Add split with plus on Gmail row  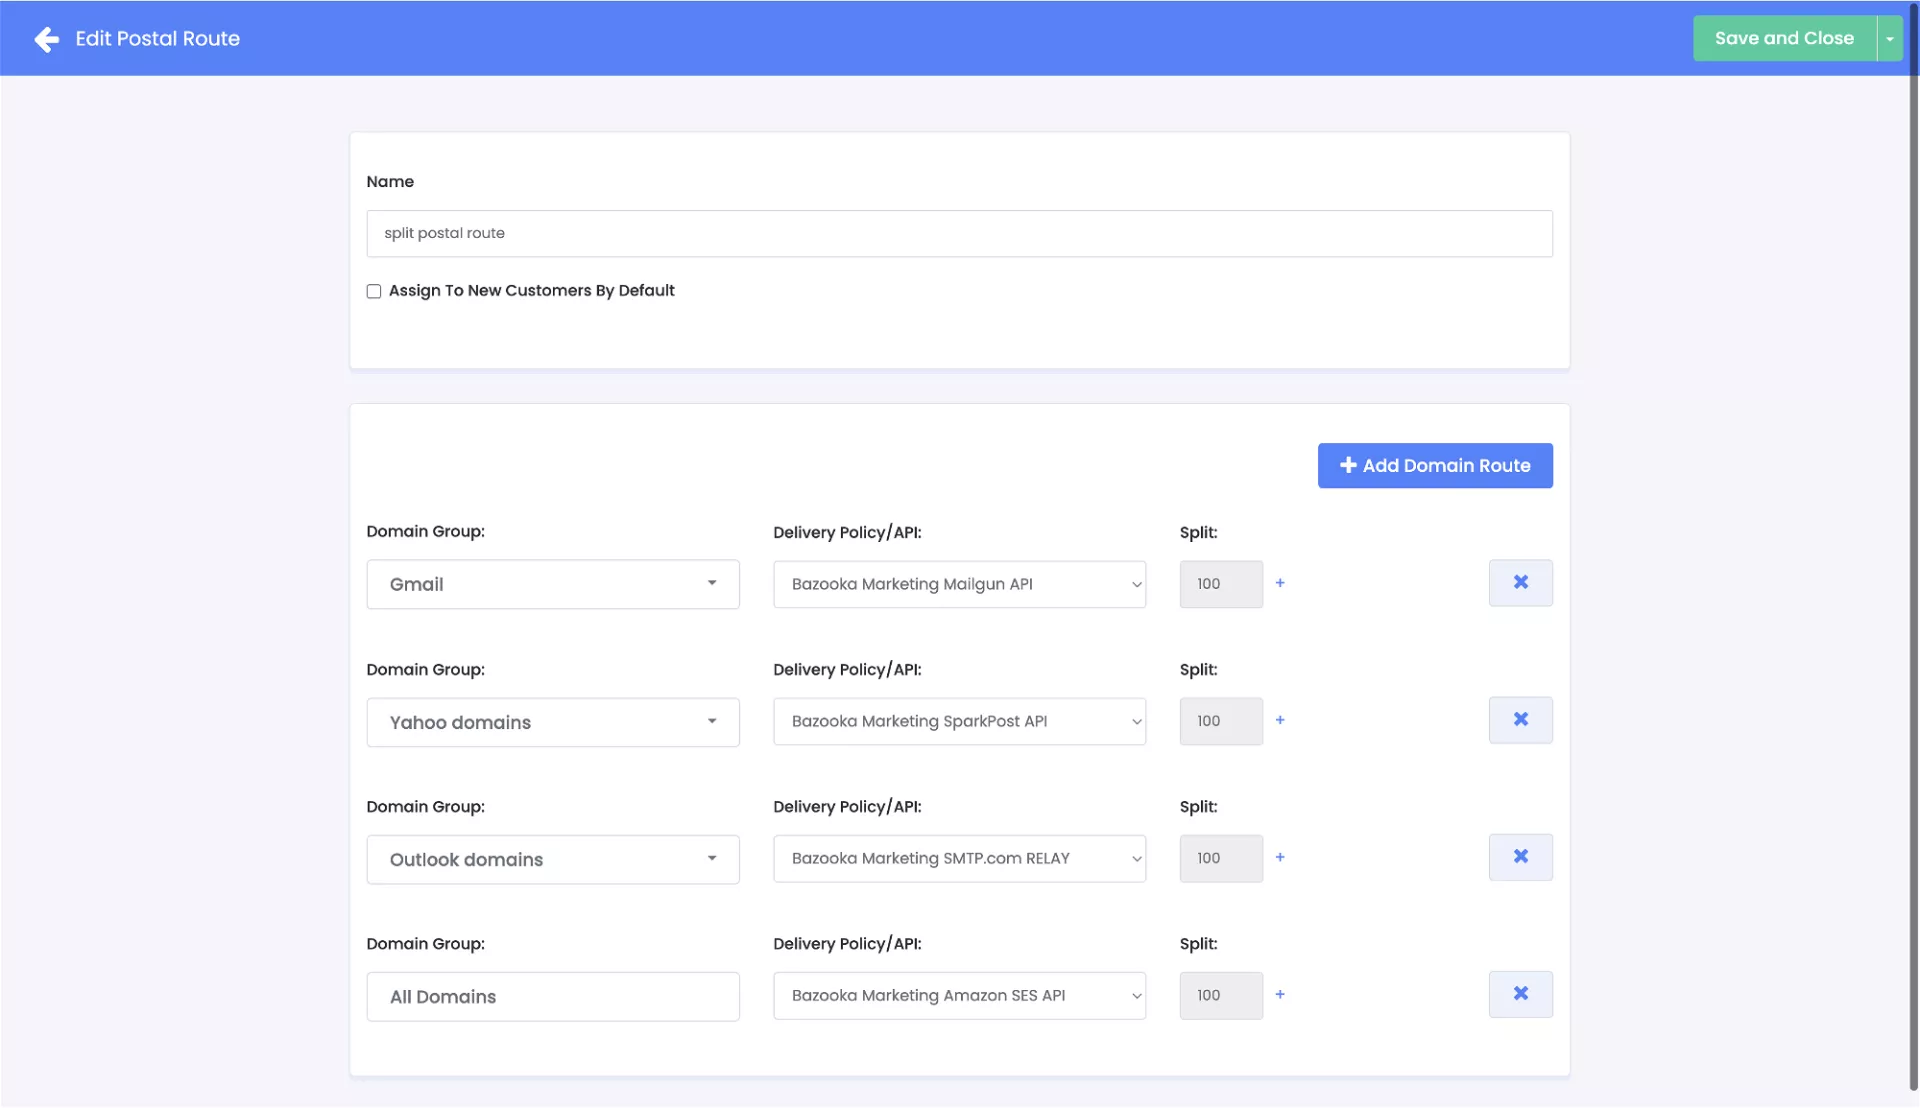(x=1280, y=583)
